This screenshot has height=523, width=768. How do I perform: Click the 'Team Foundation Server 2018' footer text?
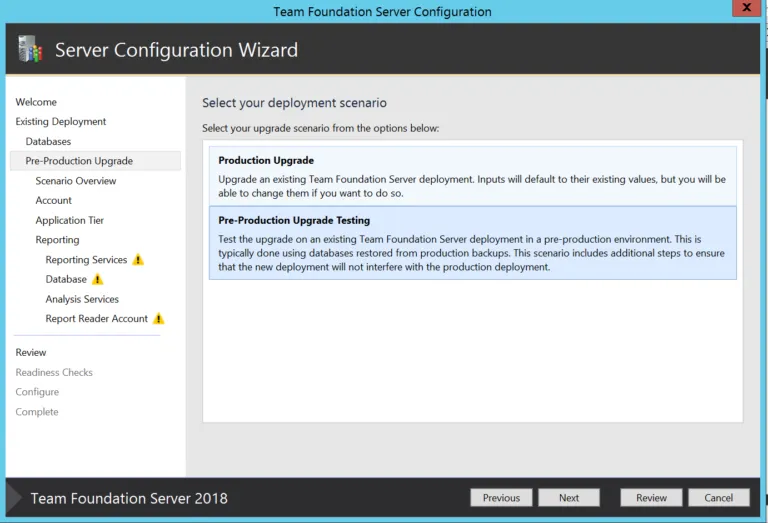129,499
